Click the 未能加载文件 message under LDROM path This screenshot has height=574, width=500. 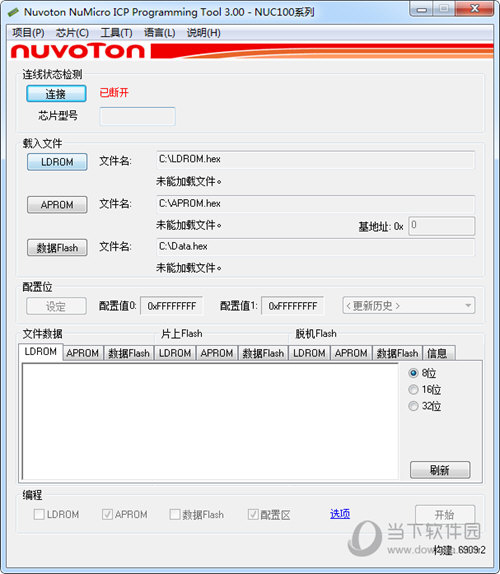click(189, 181)
